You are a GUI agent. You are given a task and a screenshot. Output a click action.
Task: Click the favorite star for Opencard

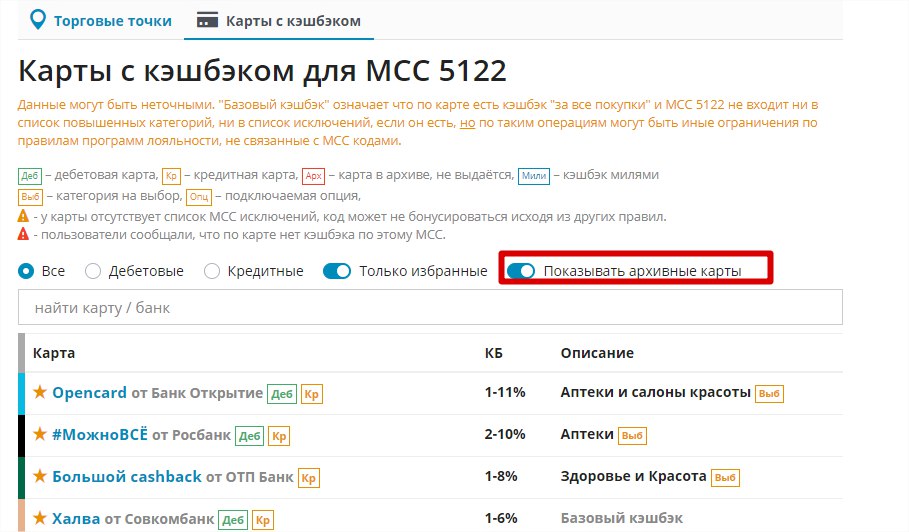click(x=39, y=392)
